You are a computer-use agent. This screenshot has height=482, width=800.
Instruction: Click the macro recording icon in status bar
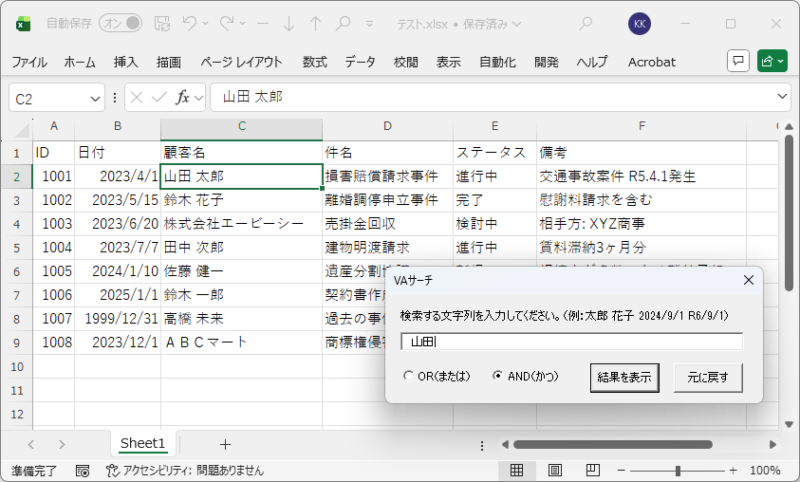point(82,470)
